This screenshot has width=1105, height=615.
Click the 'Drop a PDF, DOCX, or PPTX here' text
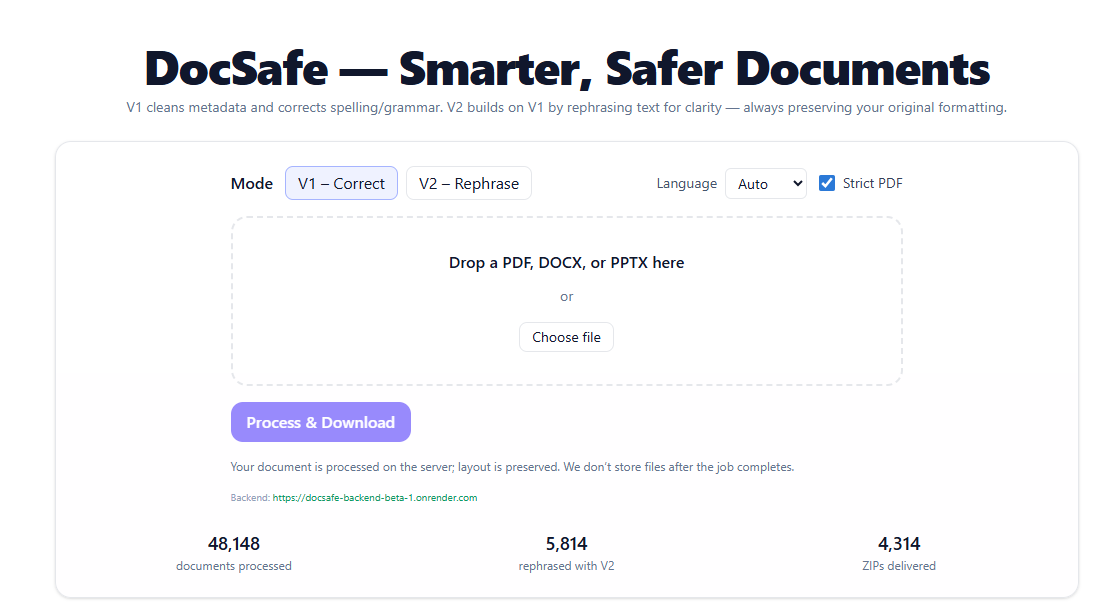[x=566, y=263]
